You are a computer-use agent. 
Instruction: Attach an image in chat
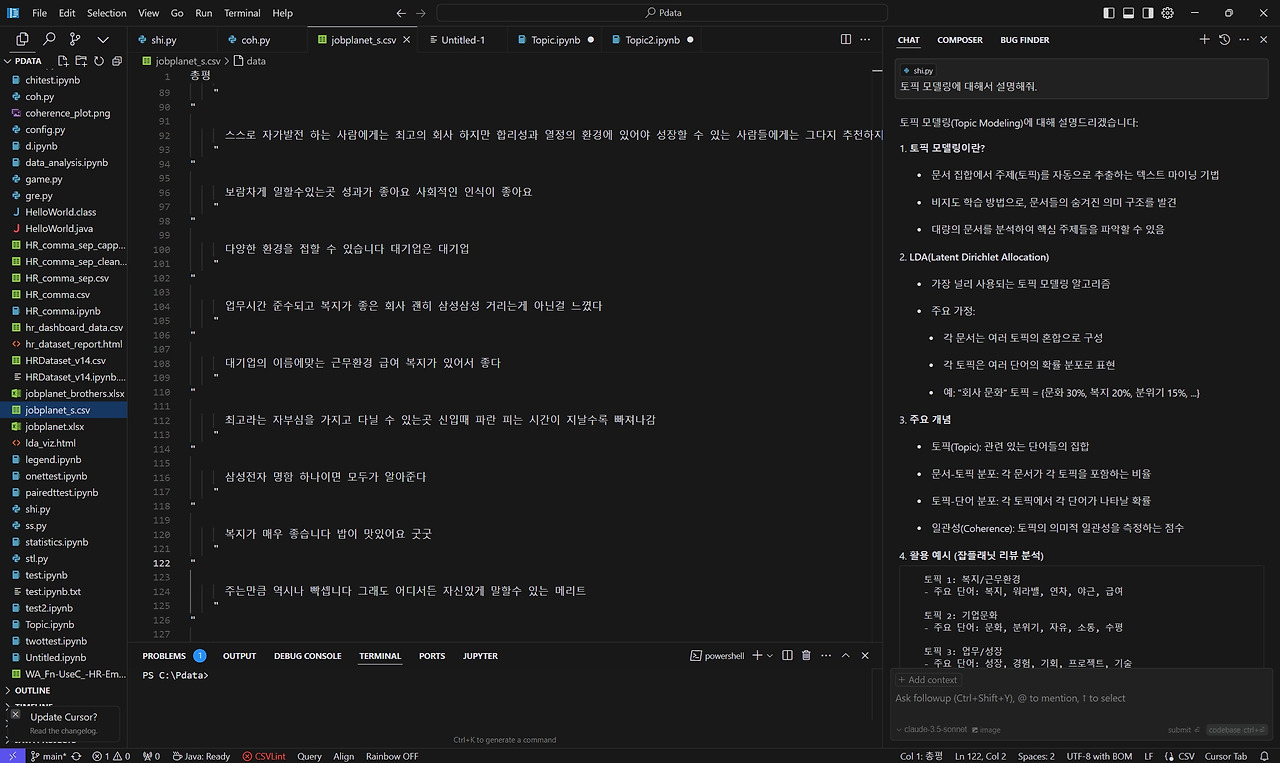[x=985, y=730]
